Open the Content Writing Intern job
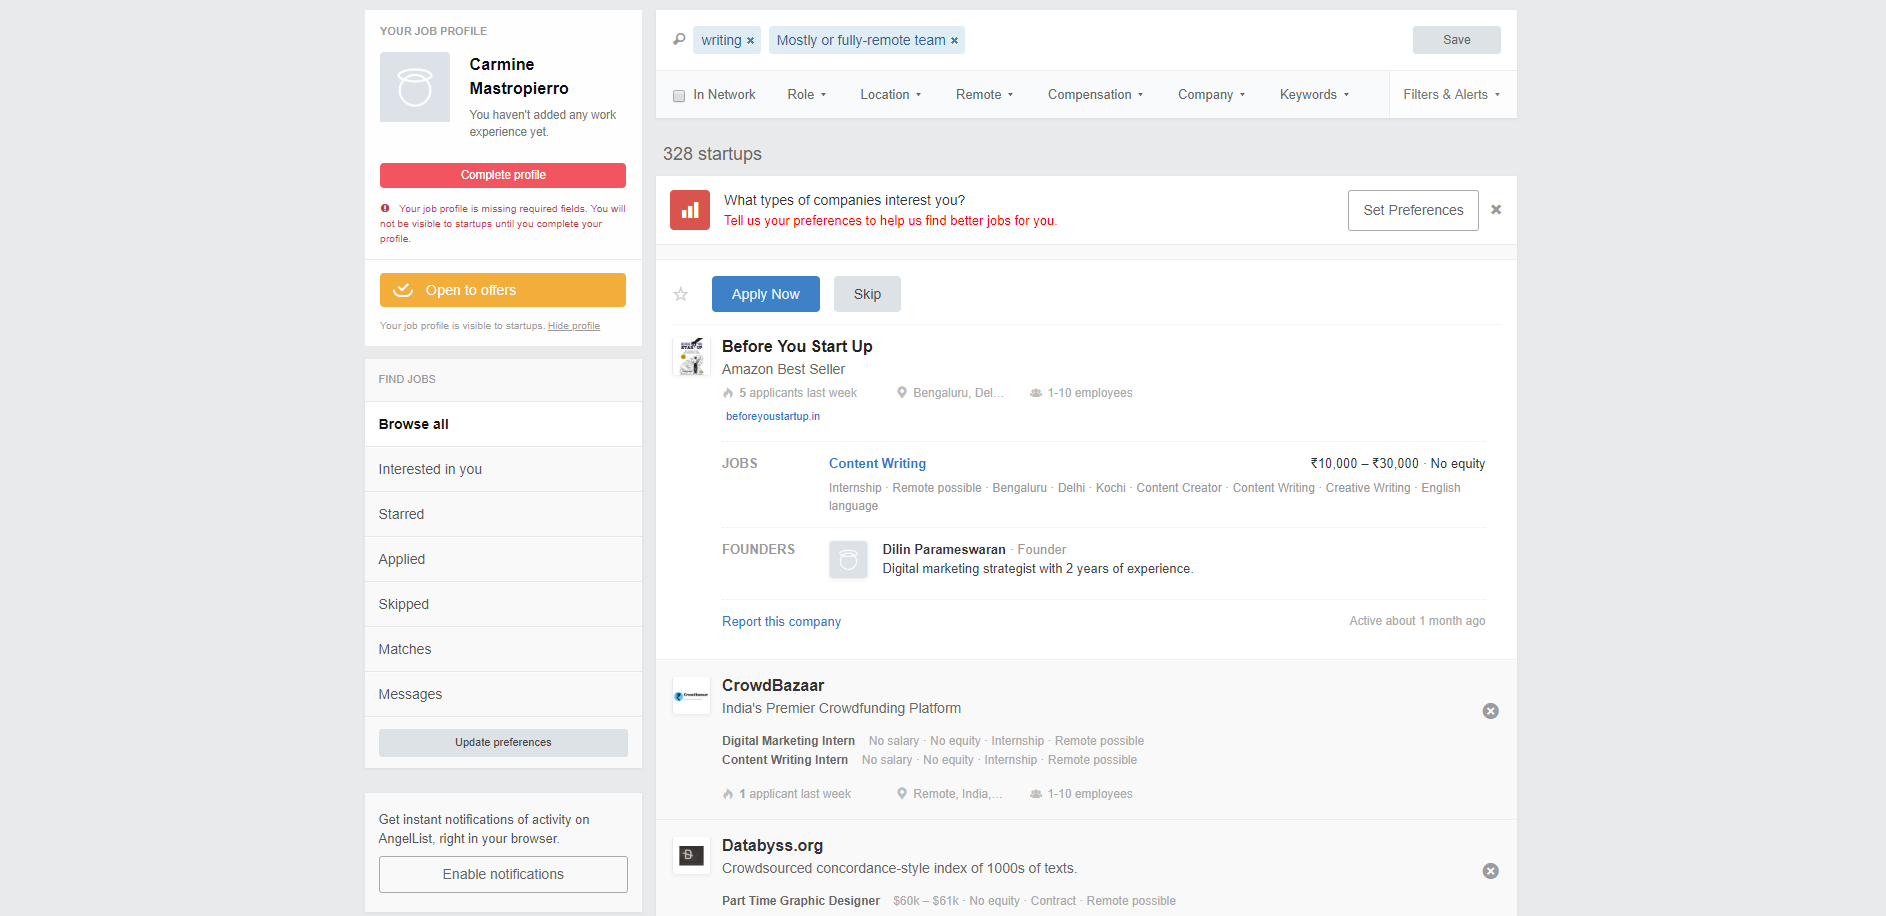Screen dimensions: 1886x916 pos(785,760)
